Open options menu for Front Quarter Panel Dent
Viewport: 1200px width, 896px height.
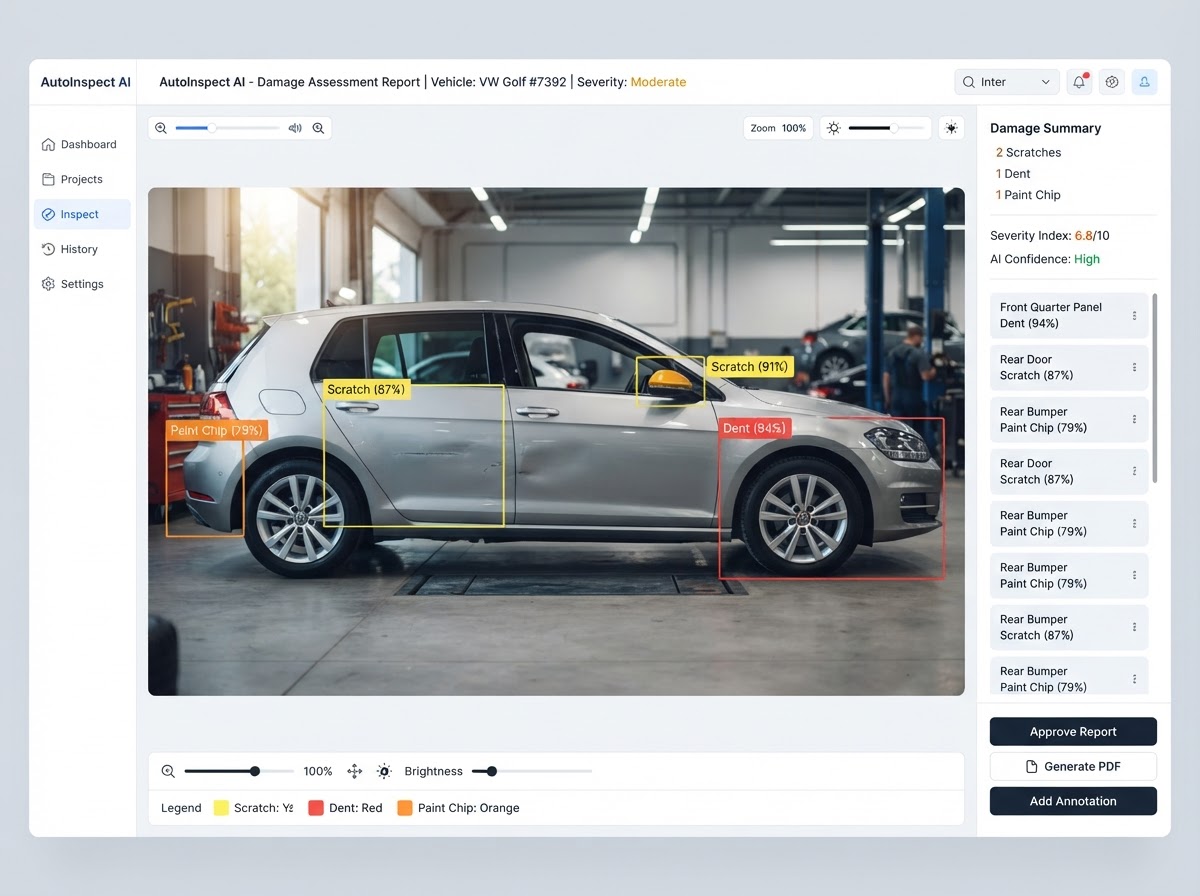click(1134, 315)
